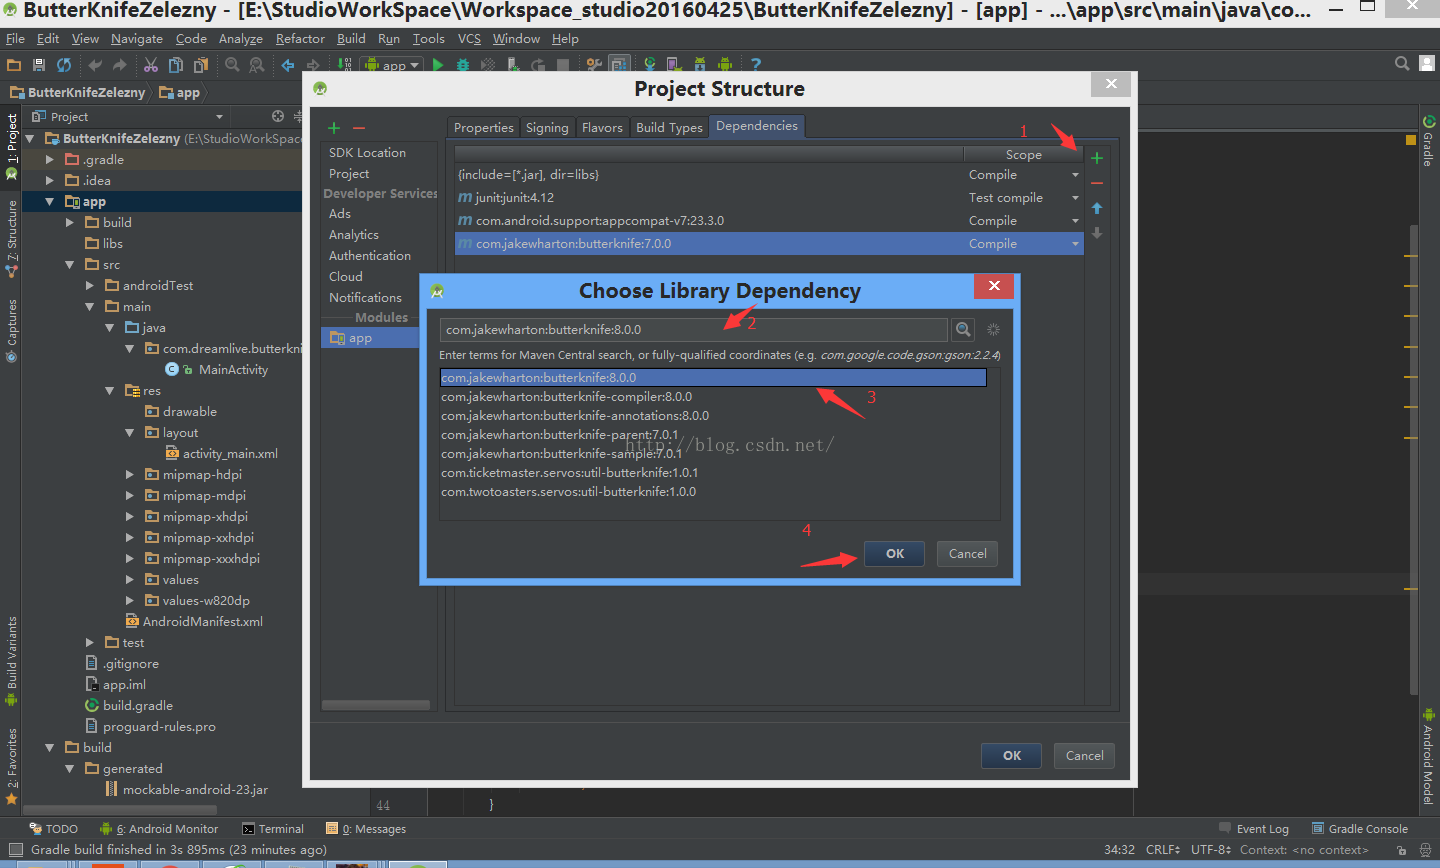The height and width of the screenshot is (868, 1440).
Task: Toggle the 1: Project tool window
Action: coord(12,146)
